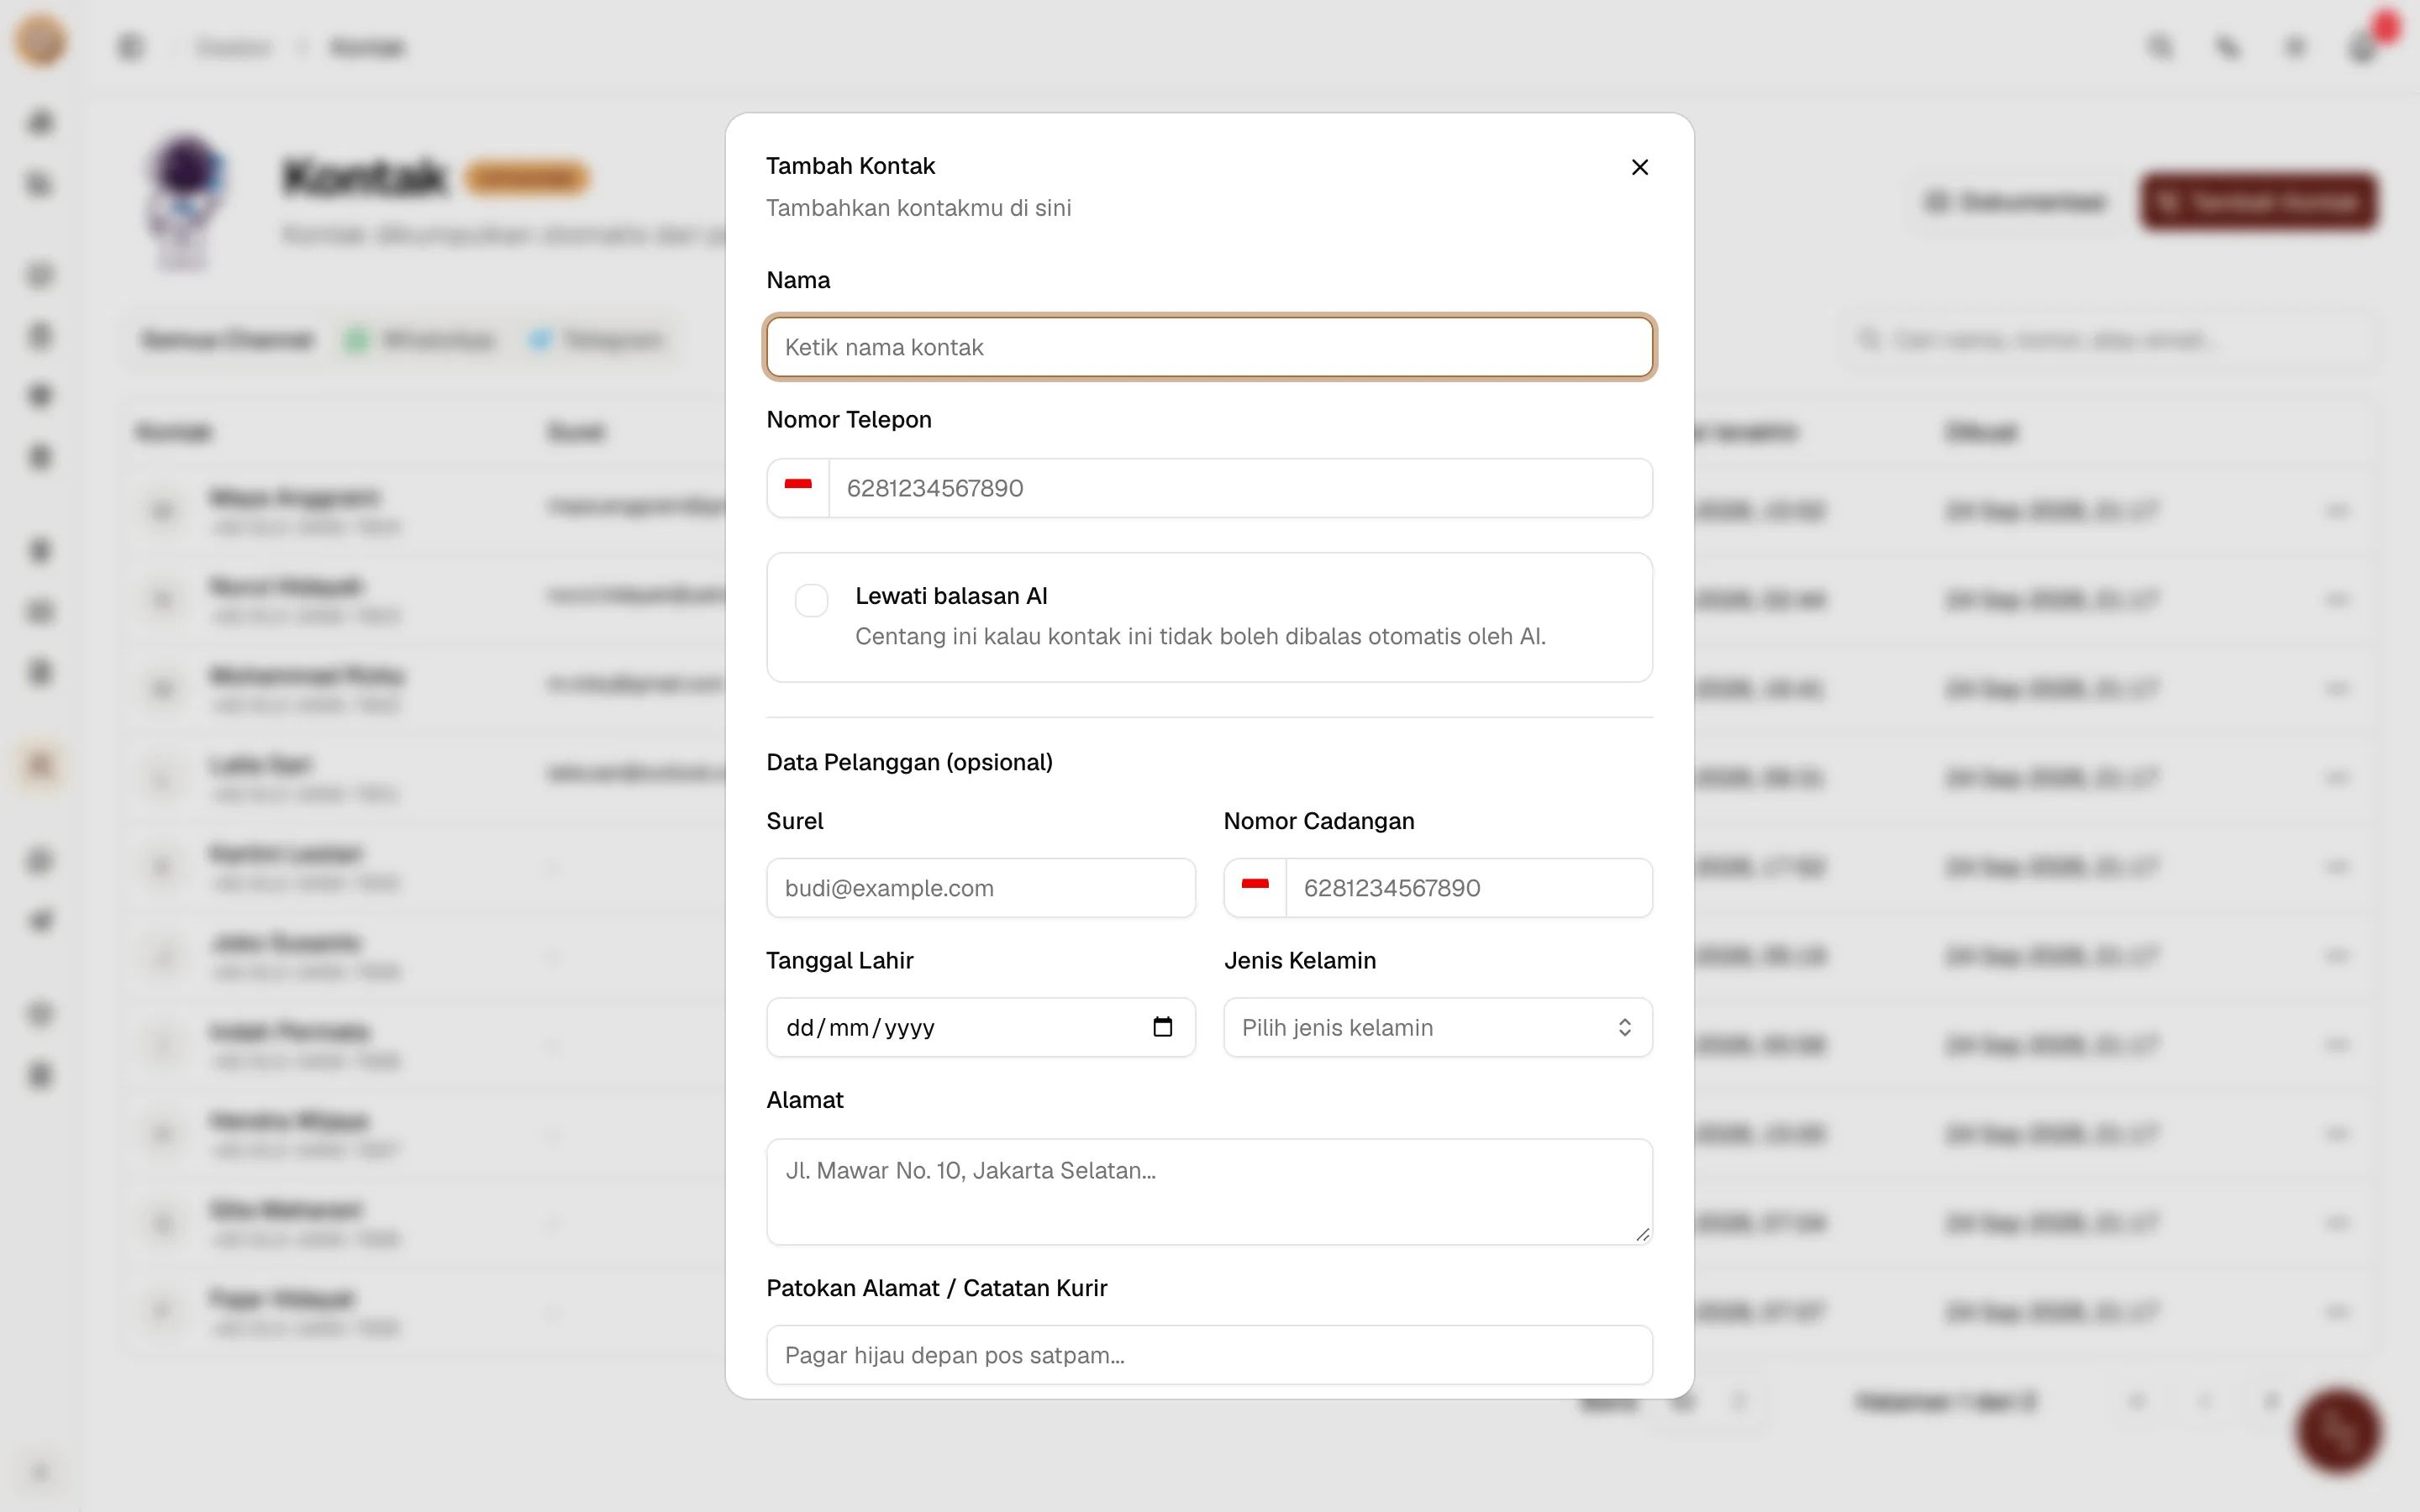
Task: Click the Patokan Alamat catatan kurir field
Action: point(1209,1355)
